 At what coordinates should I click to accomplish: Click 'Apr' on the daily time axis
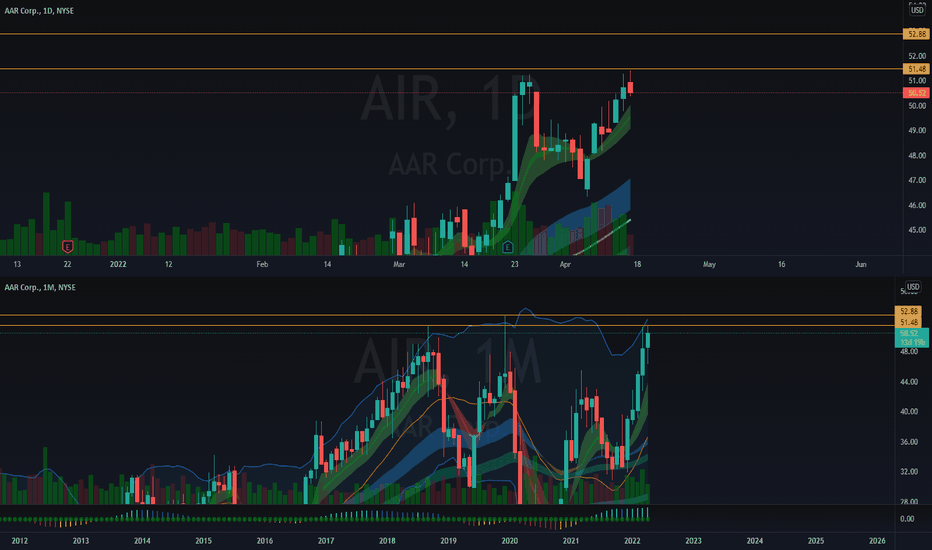pyautogui.click(x=565, y=264)
